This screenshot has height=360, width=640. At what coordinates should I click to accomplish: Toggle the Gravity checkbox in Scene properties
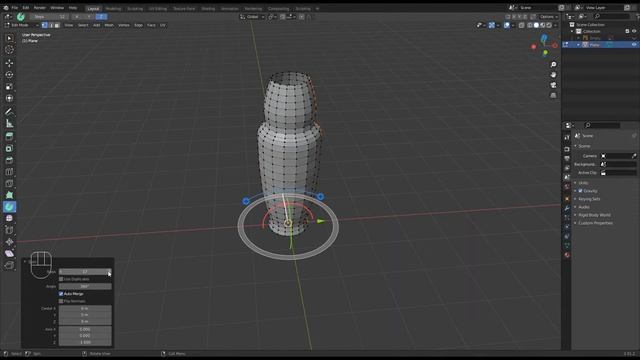pos(580,191)
